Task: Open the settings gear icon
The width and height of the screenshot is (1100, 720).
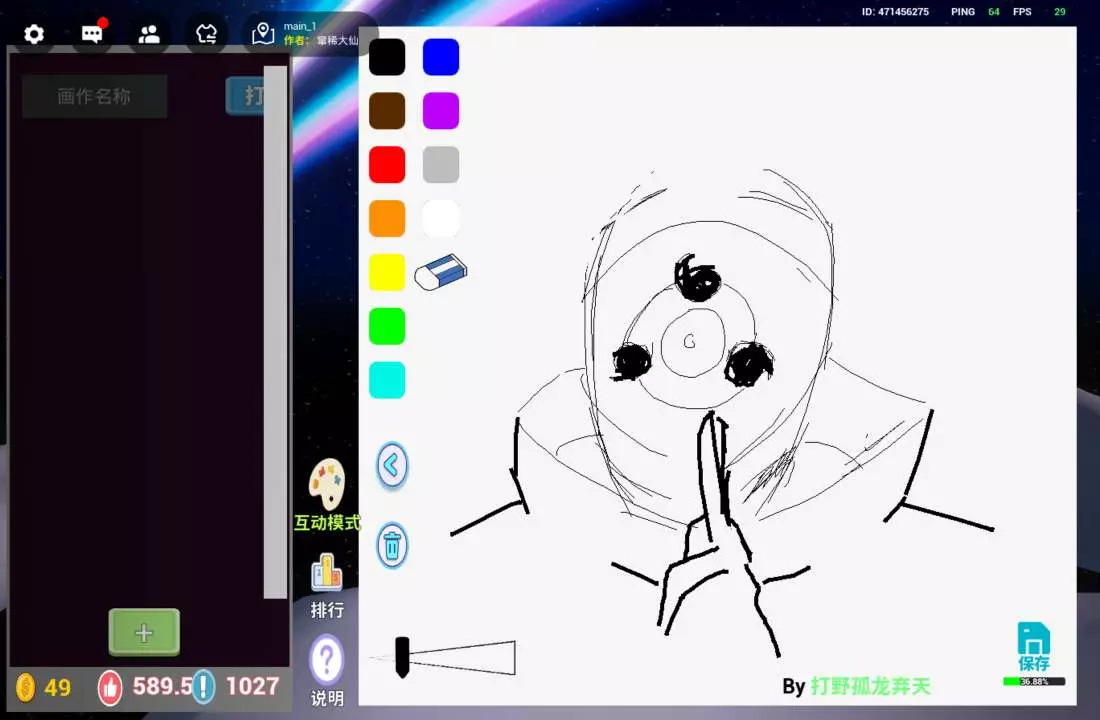Action: [34, 34]
